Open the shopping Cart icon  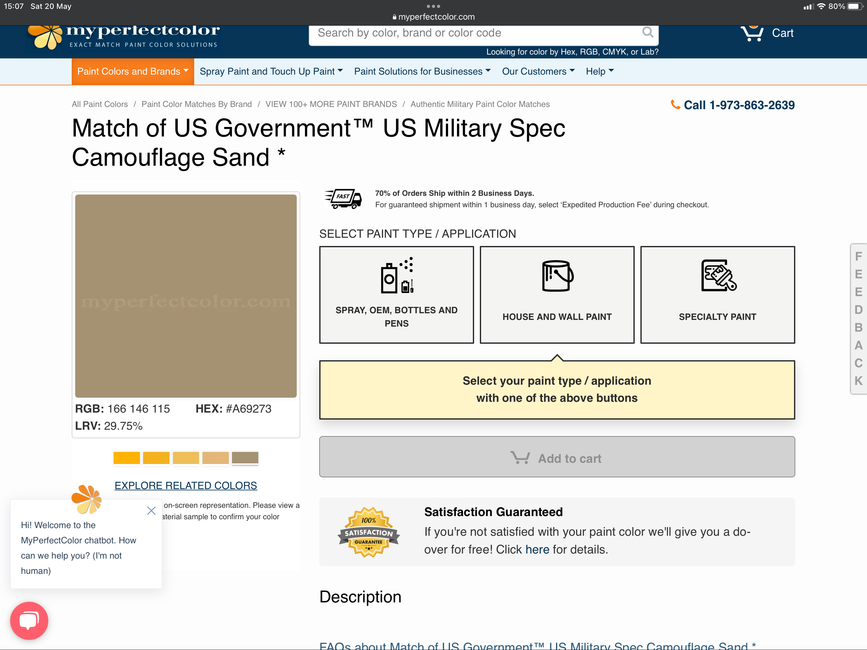(x=752, y=33)
